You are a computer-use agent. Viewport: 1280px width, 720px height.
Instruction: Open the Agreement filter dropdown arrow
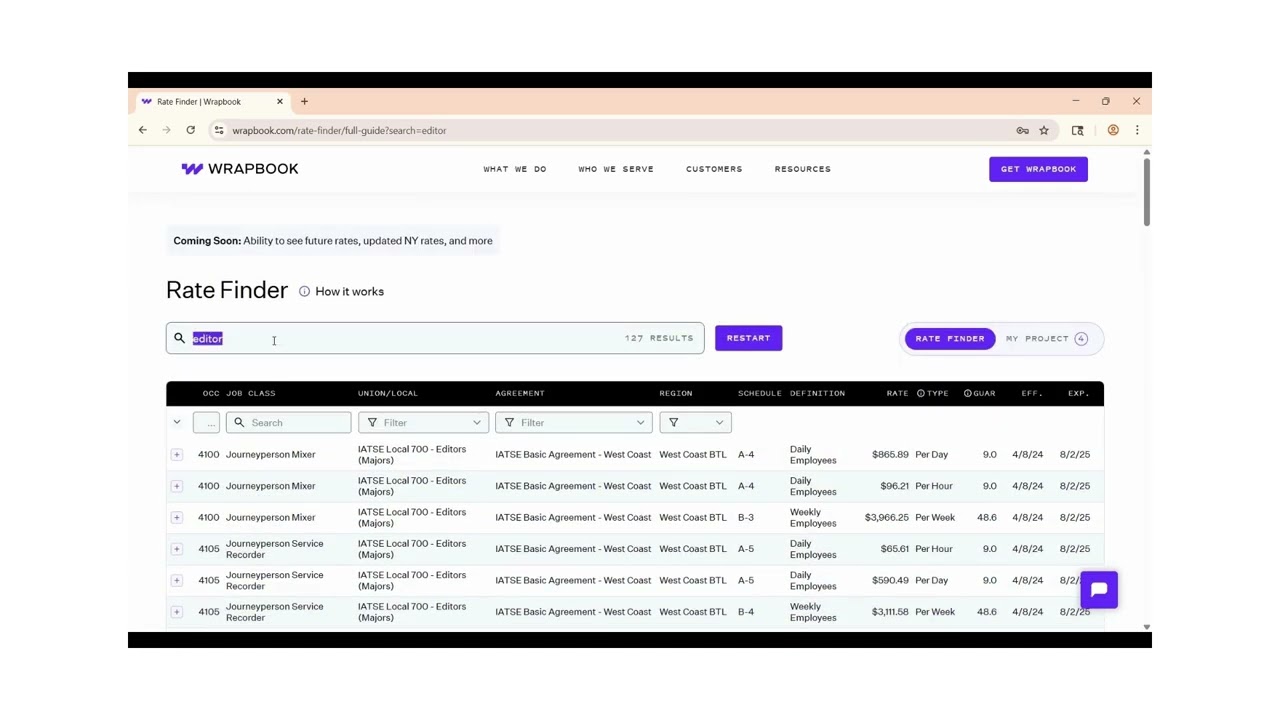click(x=641, y=423)
